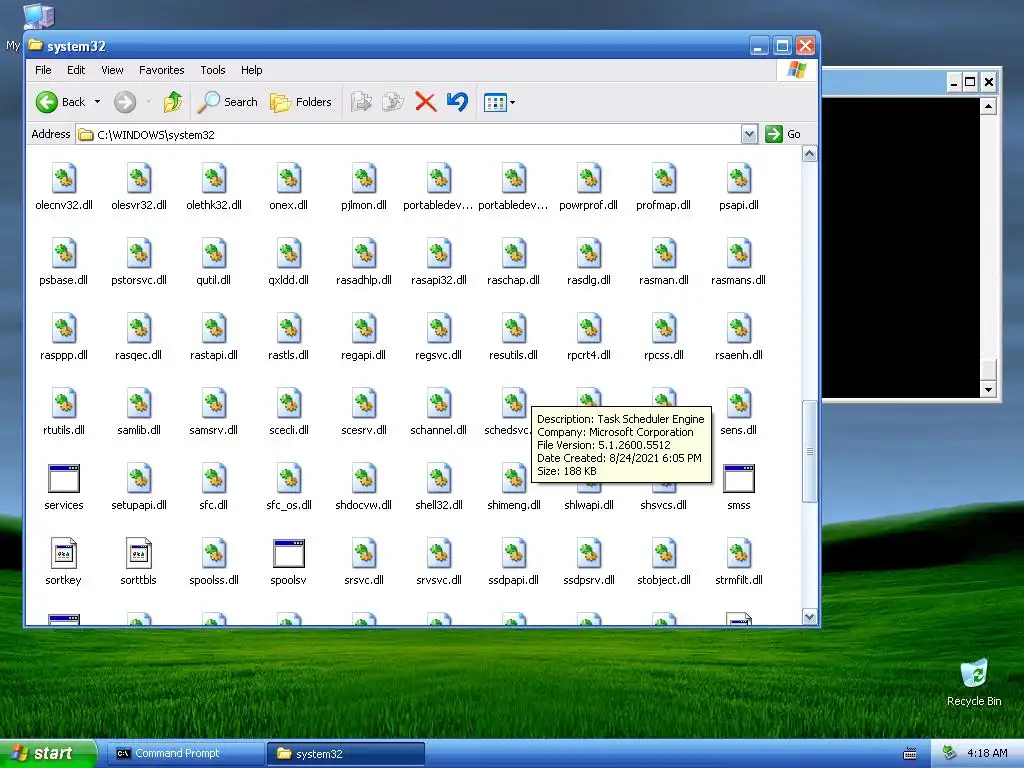Select the qutil.dll file
The width and height of the screenshot is (1024, 768).
[214, 261]
